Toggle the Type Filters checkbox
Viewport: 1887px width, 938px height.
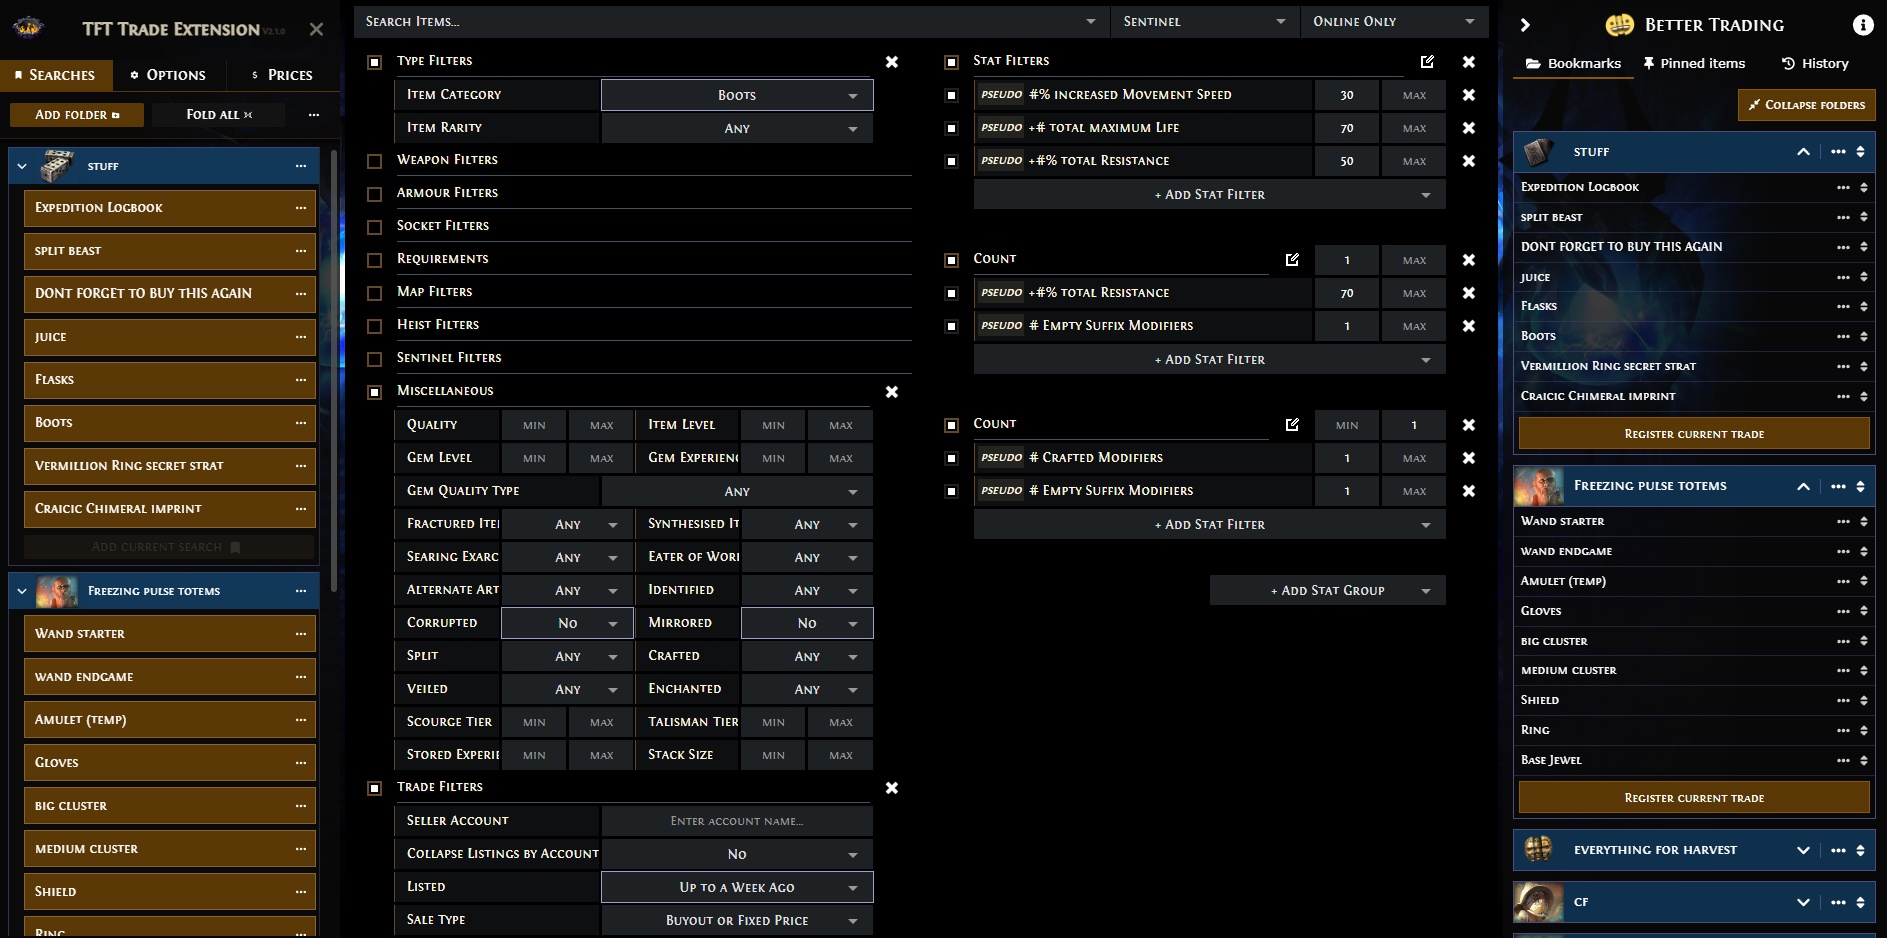[x=375, y=62]
